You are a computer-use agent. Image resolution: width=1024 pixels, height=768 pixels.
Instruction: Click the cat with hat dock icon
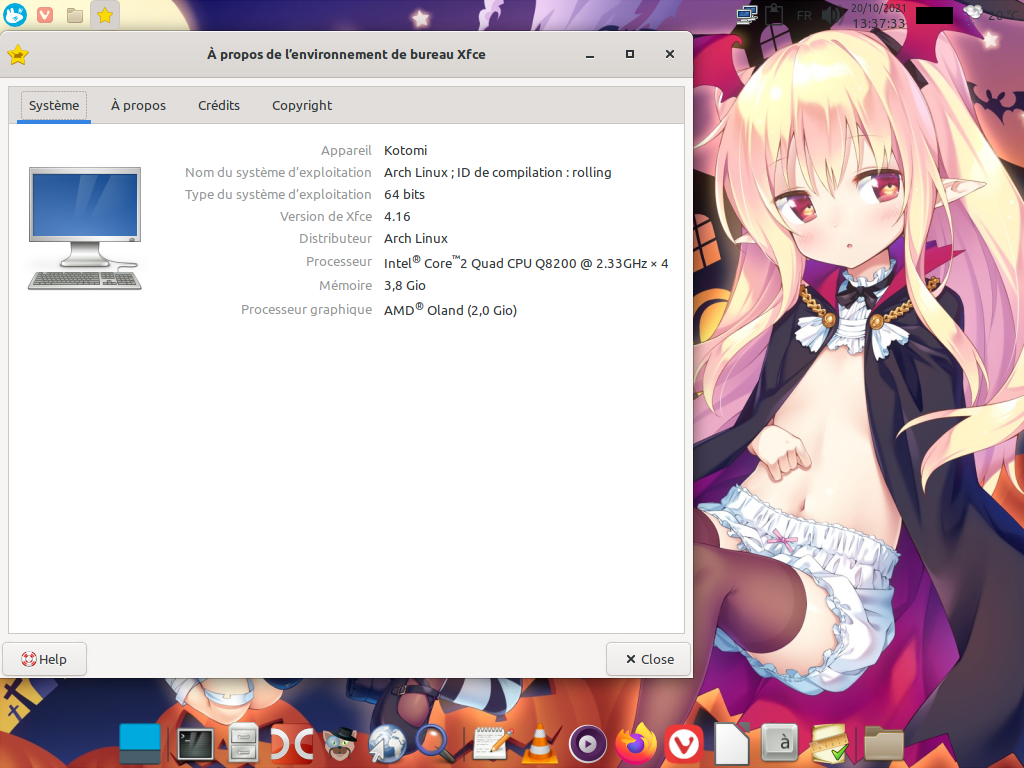[340, 744]
